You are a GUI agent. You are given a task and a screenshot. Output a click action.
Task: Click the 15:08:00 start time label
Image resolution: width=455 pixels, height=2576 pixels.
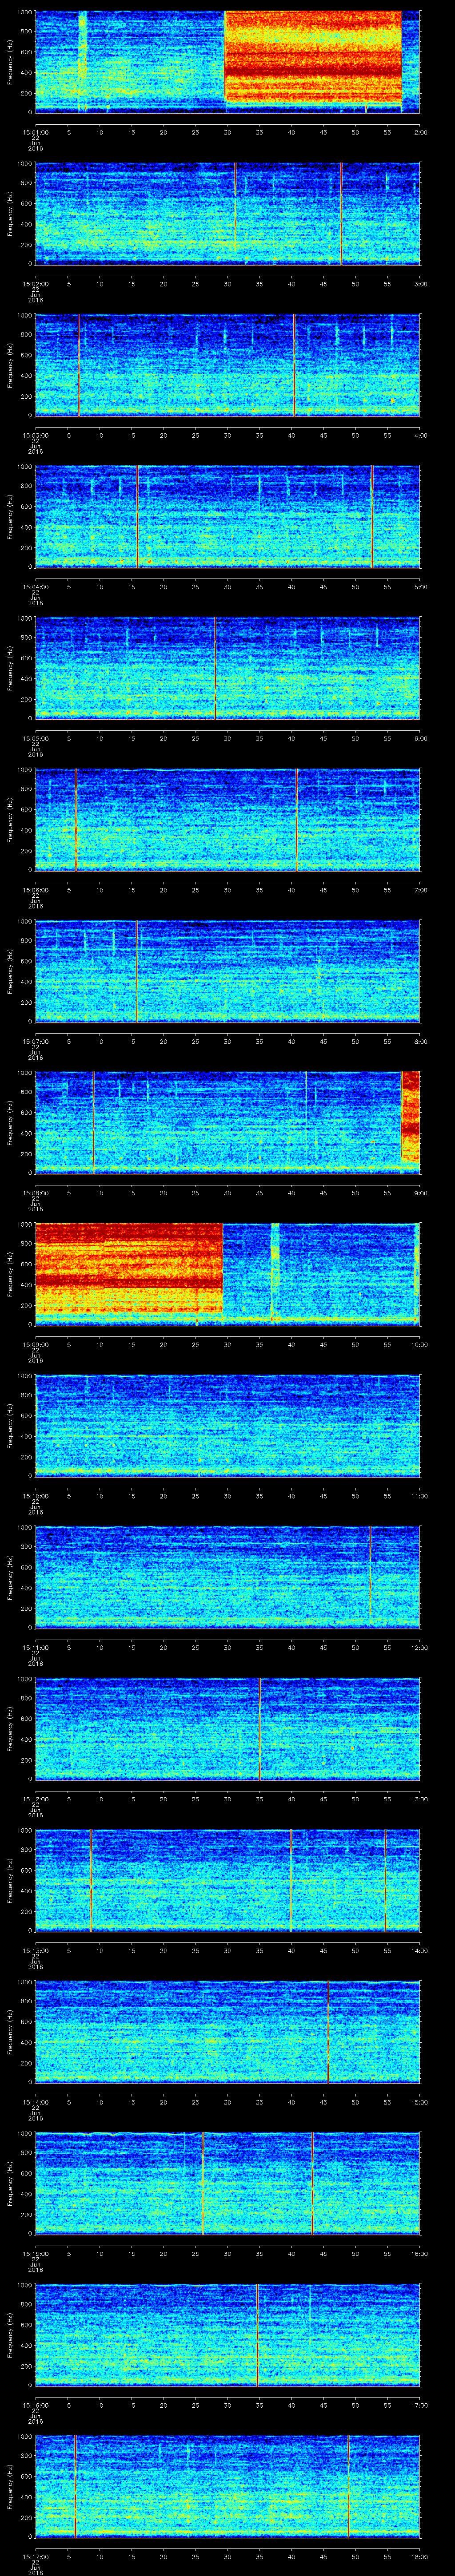point(36,1192)
